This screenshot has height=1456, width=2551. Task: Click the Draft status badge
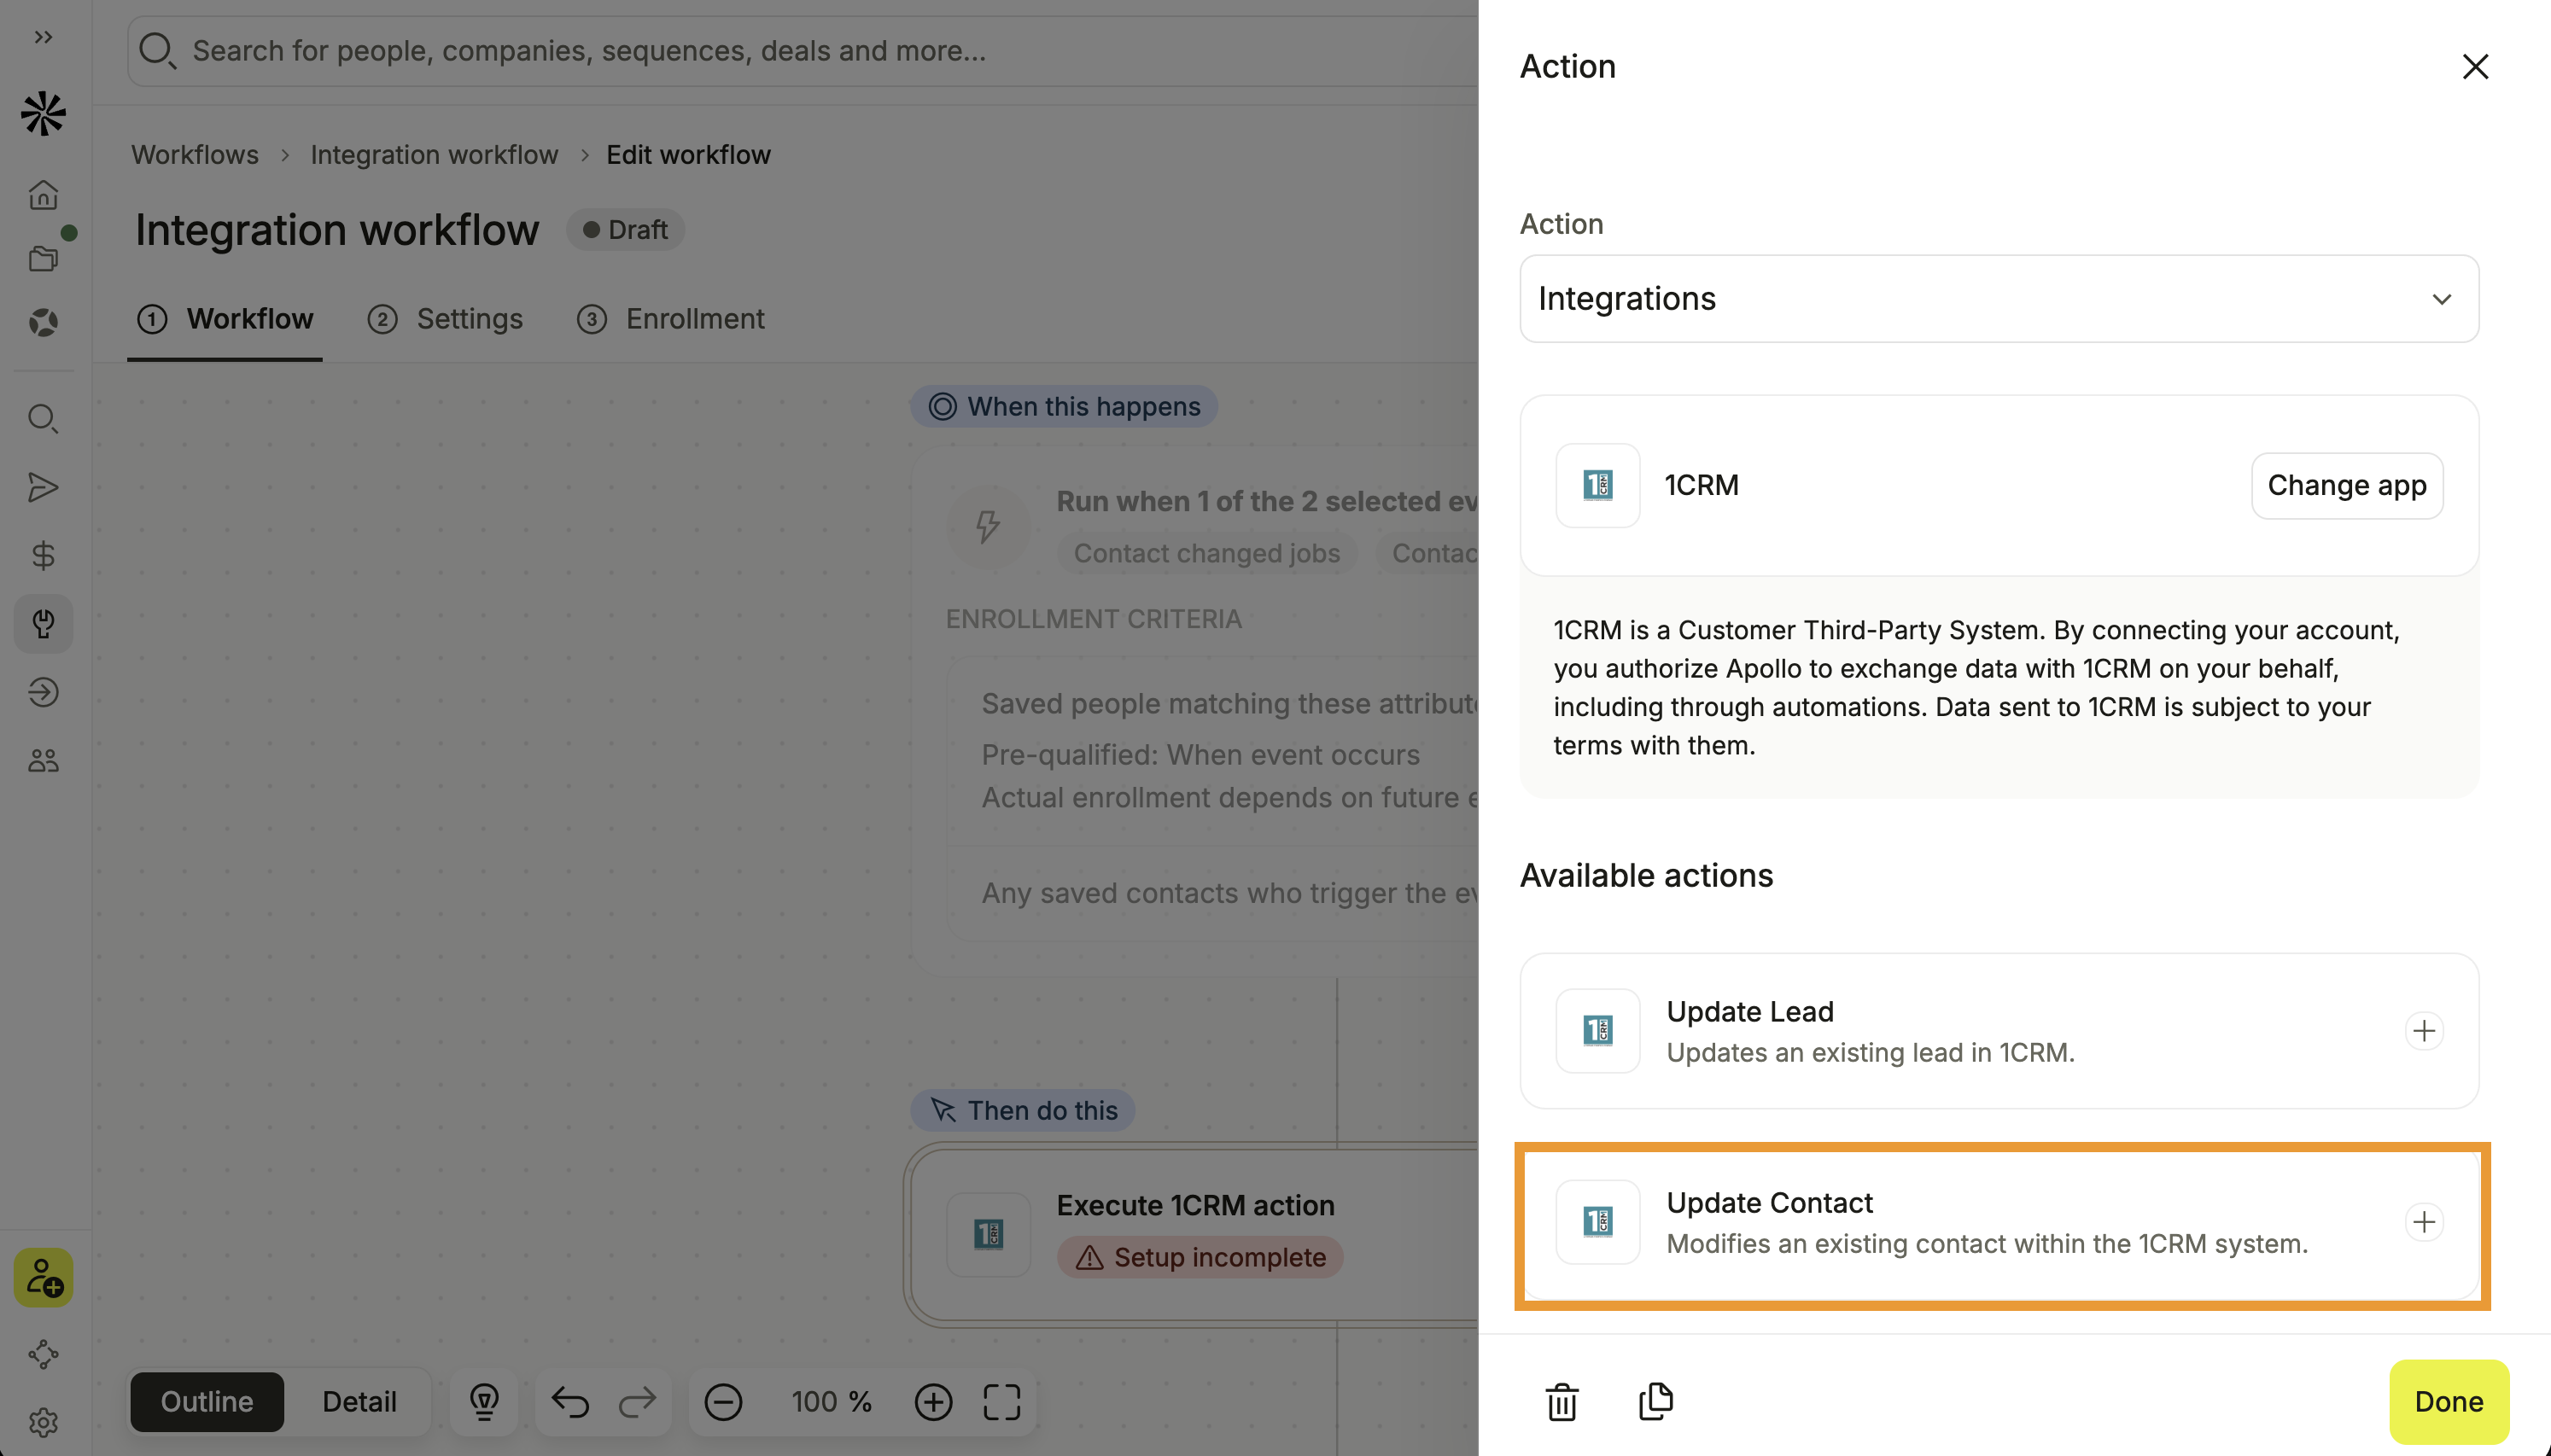click(x=625, y=230)
